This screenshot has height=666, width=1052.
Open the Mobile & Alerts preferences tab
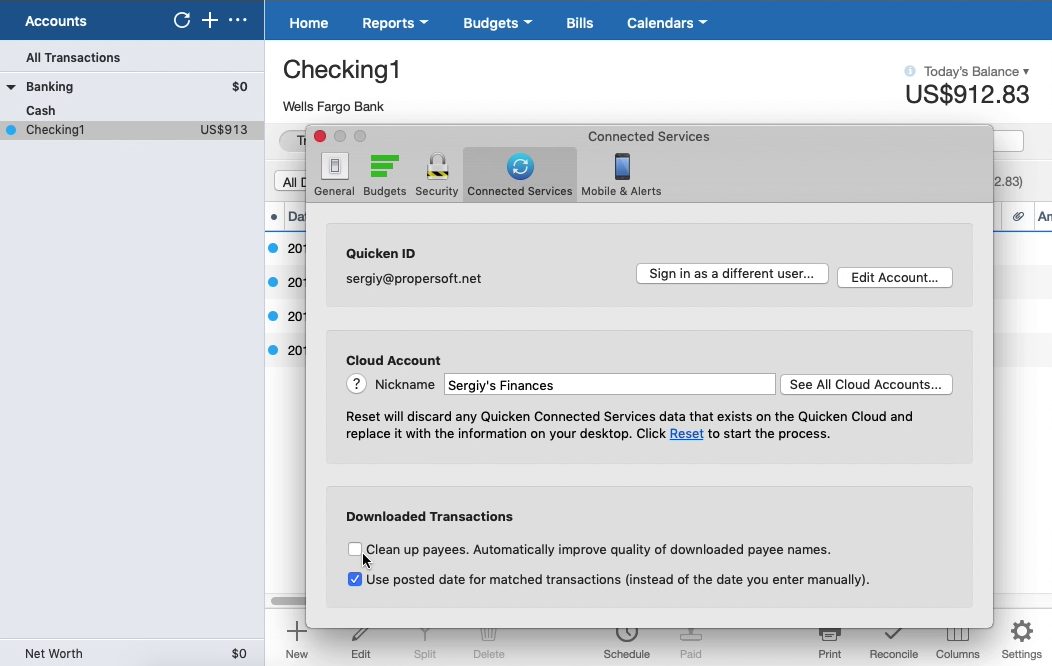pos(621,174)
